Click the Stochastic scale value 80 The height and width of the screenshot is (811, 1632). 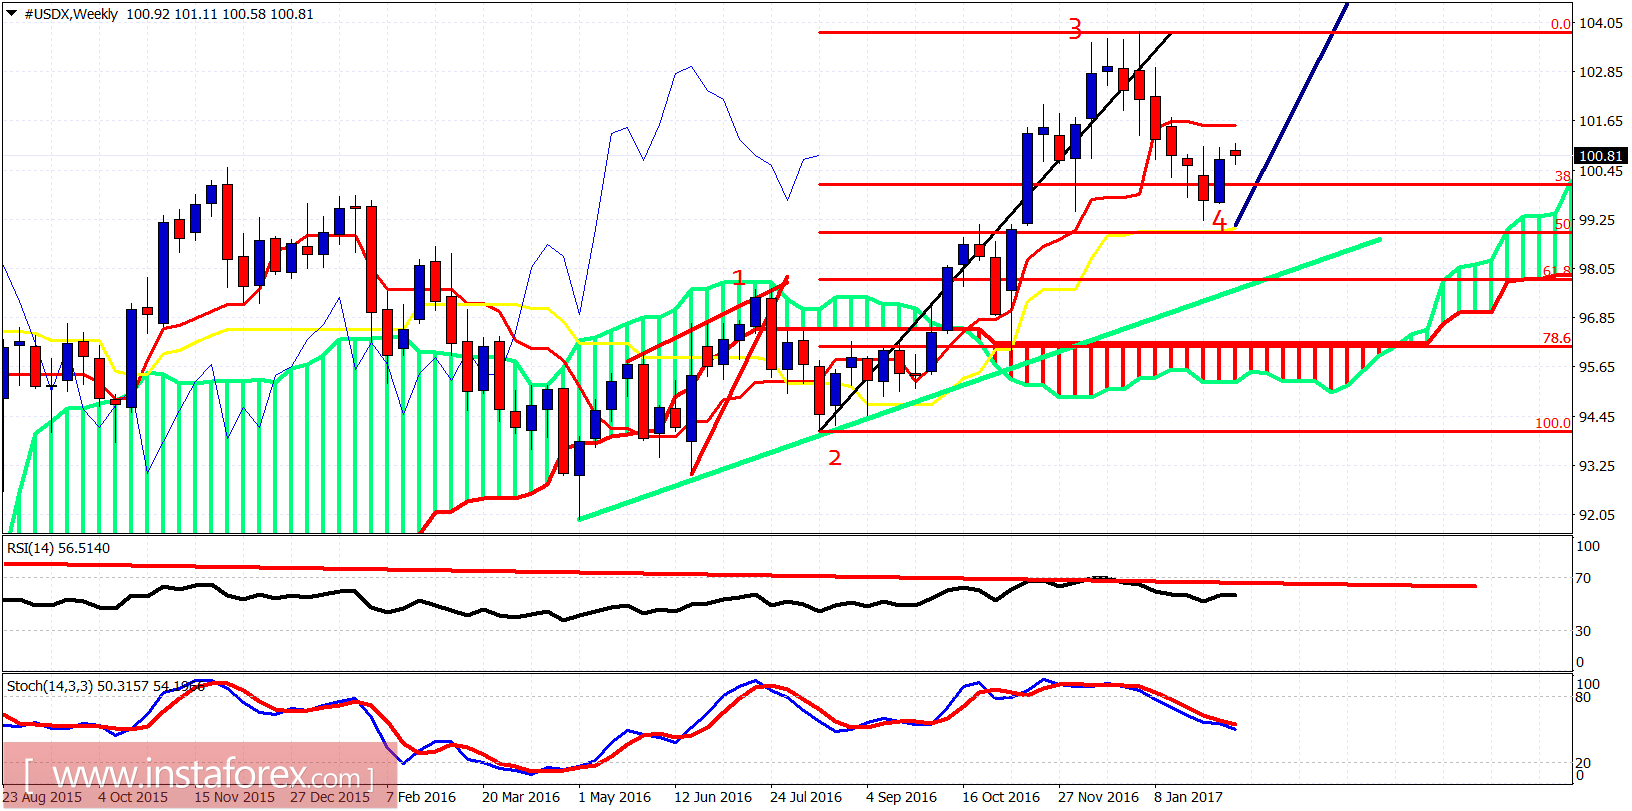[1583, 697]
